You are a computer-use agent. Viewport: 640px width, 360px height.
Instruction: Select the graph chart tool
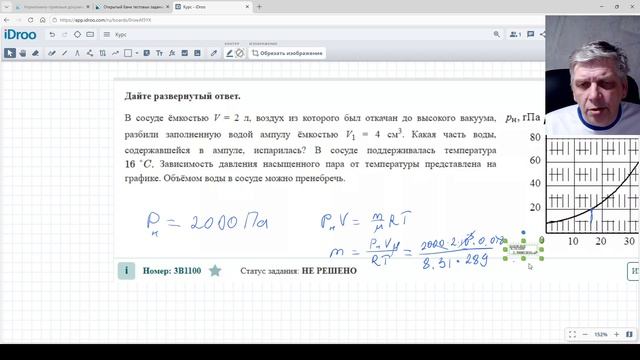pyautogui.click(x=115, y=53)
